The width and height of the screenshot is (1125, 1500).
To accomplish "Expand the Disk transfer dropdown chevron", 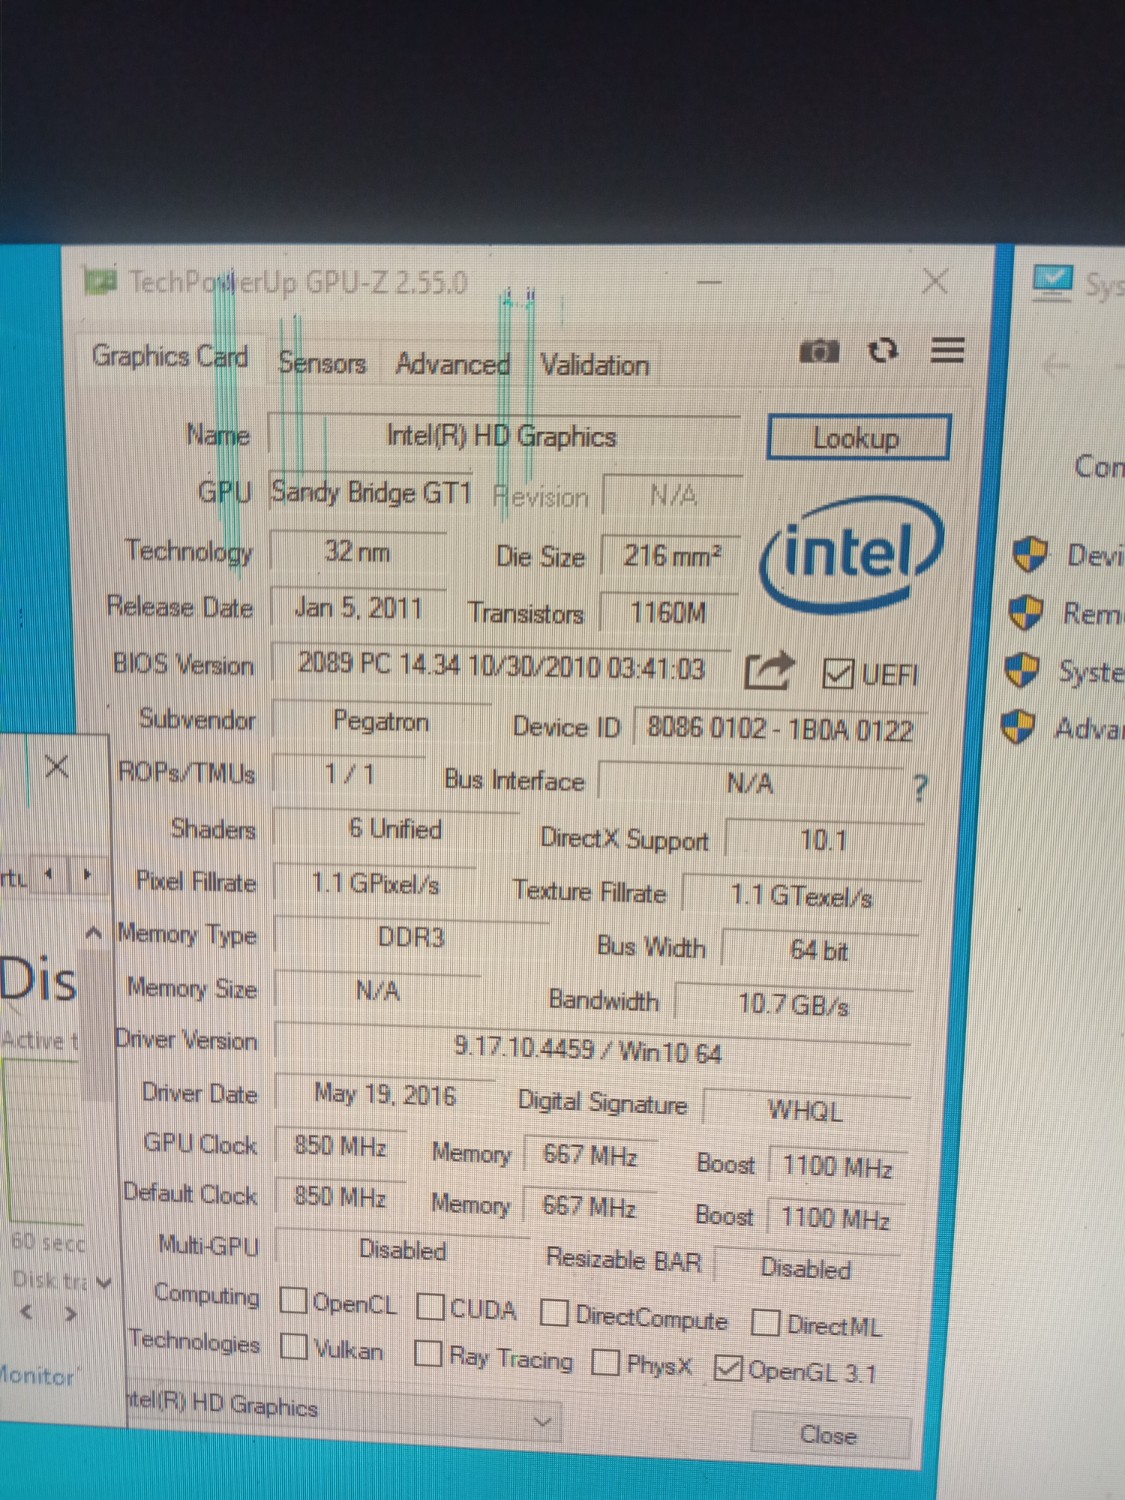I will [x=104, y=1281].
